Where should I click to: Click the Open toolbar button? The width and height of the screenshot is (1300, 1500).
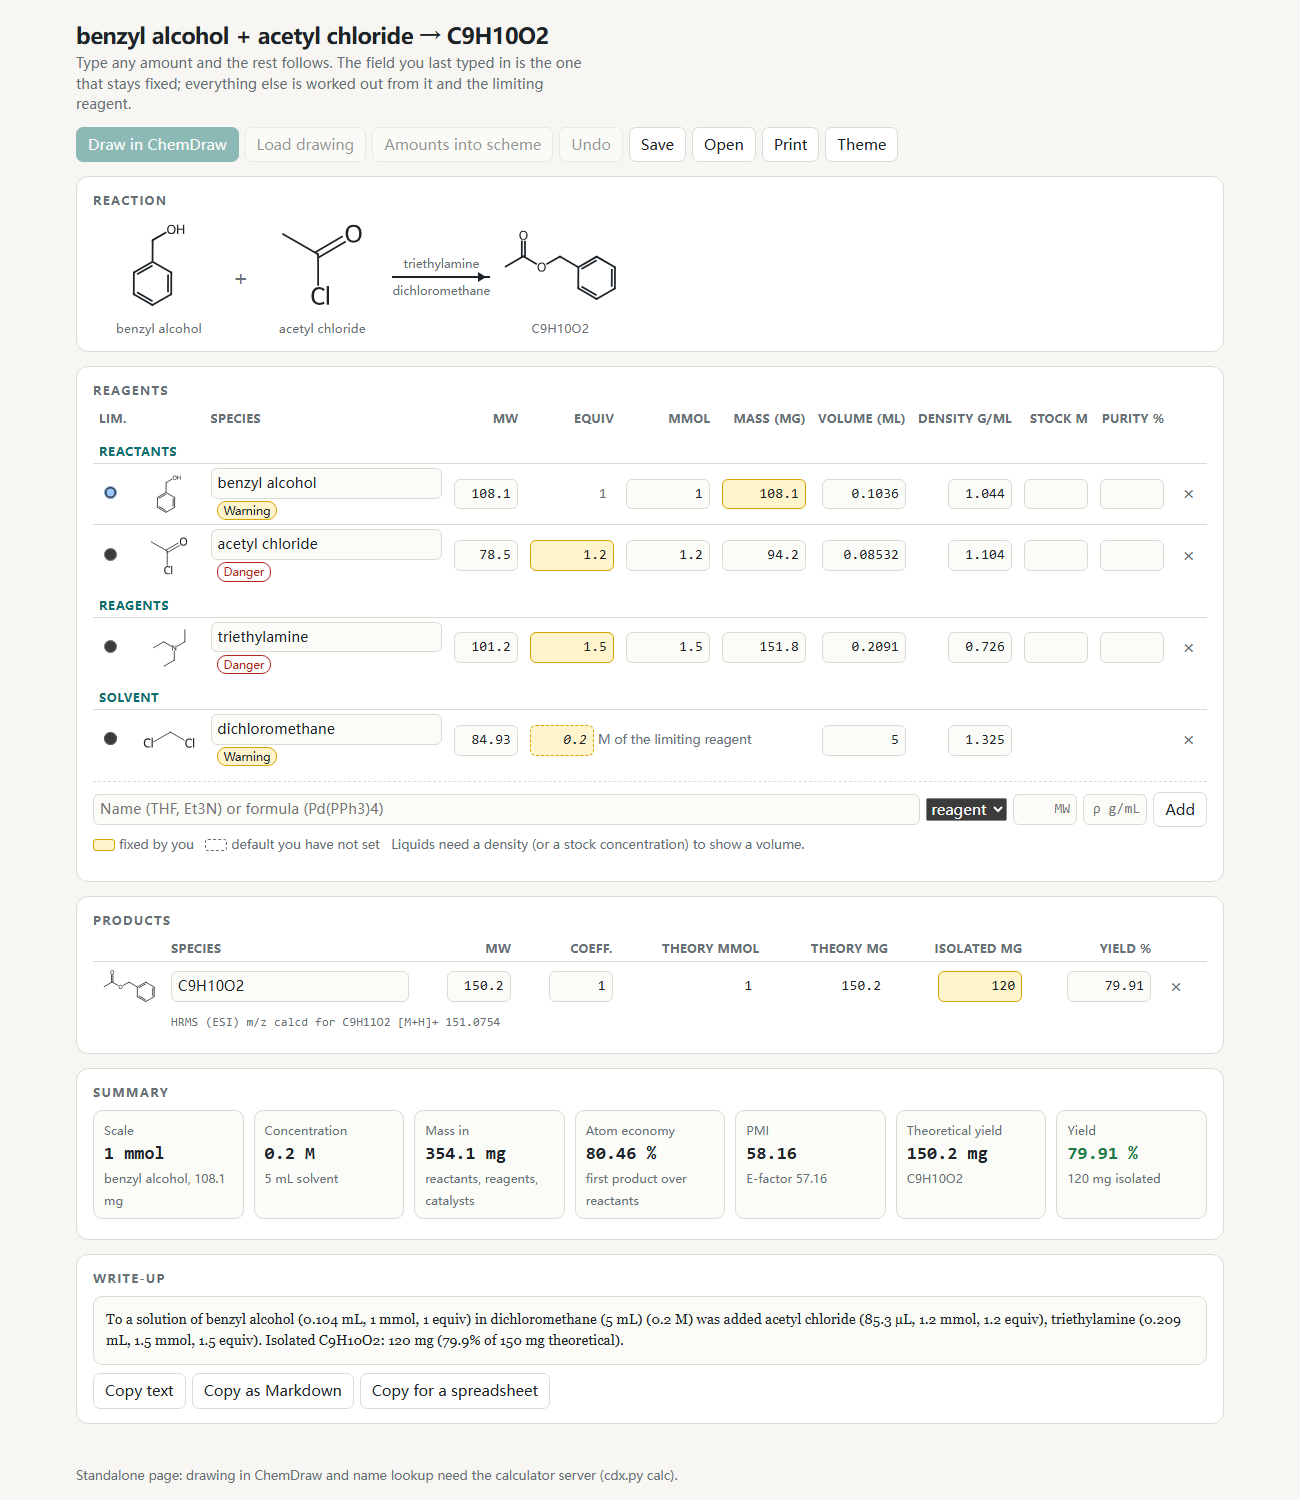click(x=723, y=145)
